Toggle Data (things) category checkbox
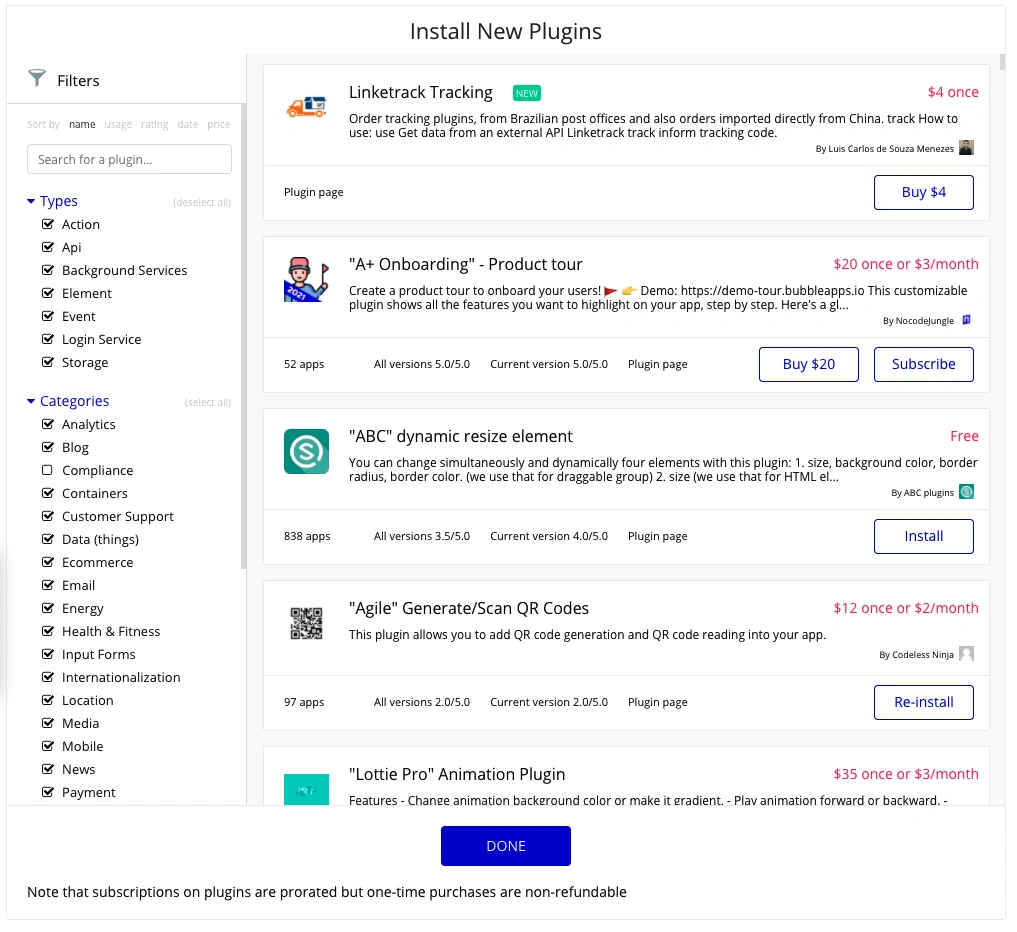1017x932 pixels. point(47,540)
